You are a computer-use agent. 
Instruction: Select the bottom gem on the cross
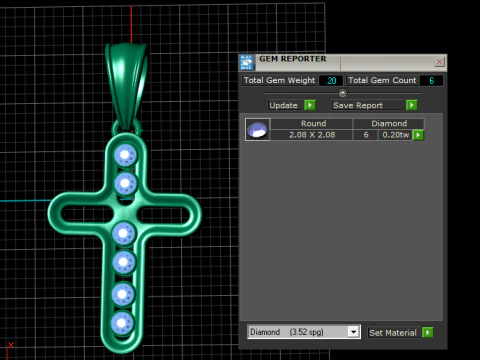click(122, 323)
